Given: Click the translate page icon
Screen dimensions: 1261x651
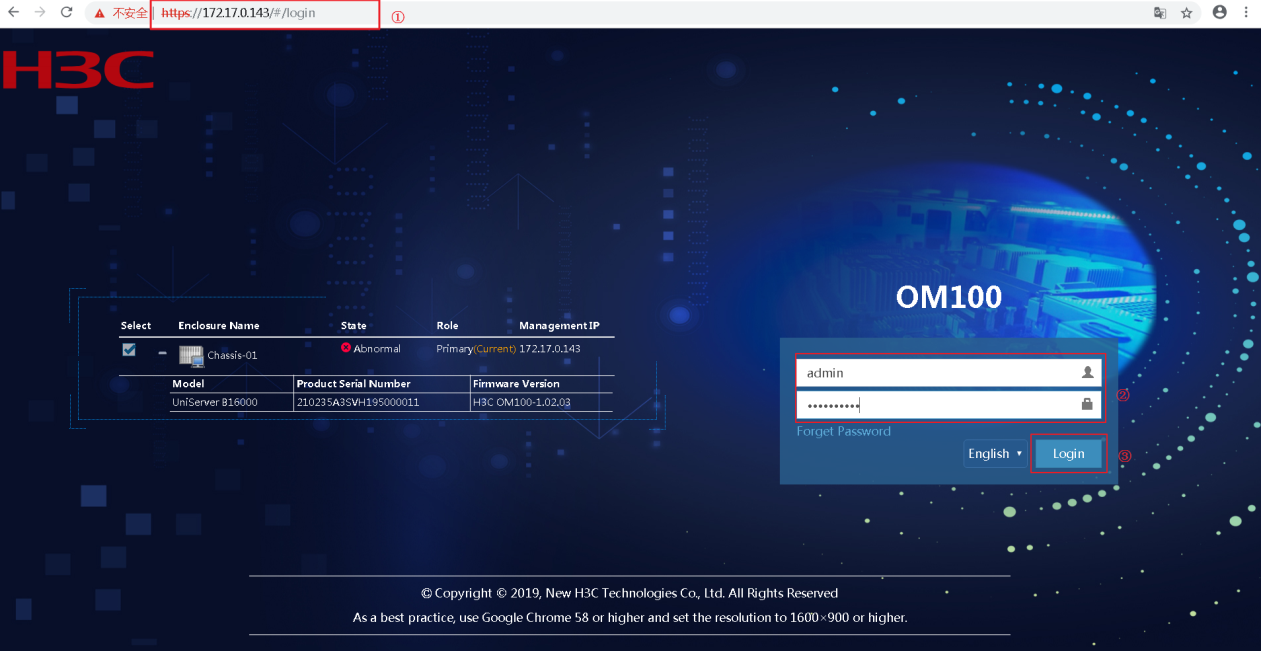Looking at the screenshot, I should pyautogui.click(x=1159, y=13).
